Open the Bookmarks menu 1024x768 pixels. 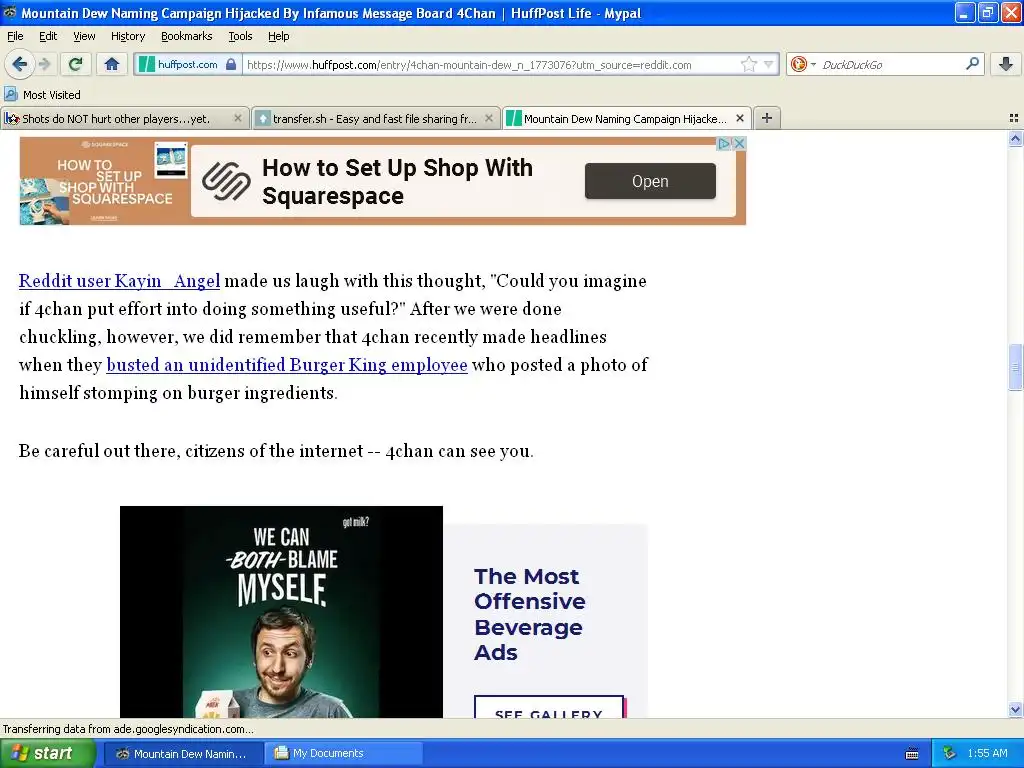click(186, 36)
